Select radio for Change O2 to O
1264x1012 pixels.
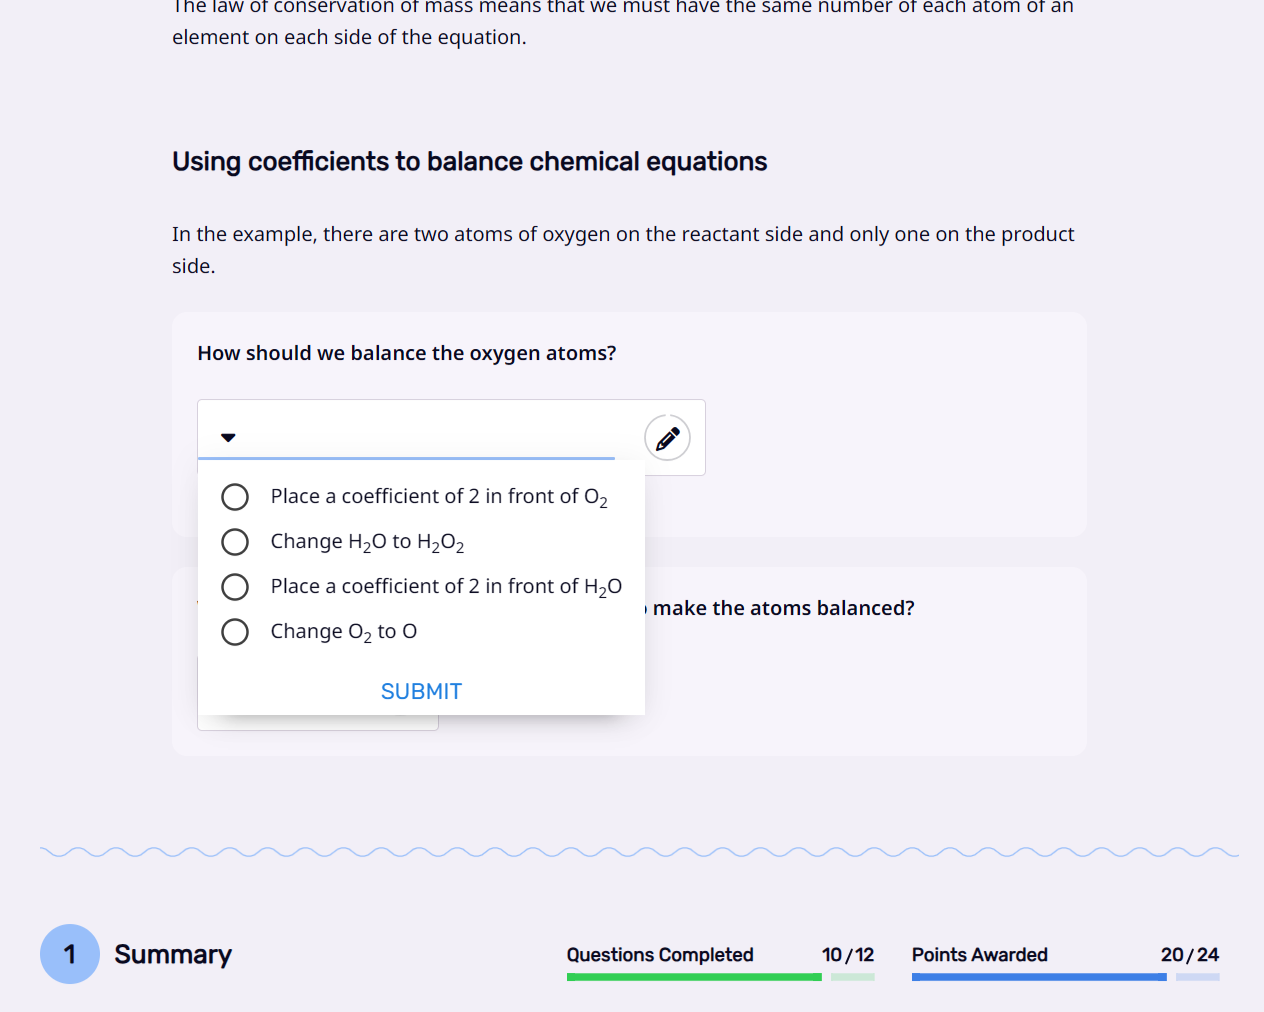[x=235, y=632]
